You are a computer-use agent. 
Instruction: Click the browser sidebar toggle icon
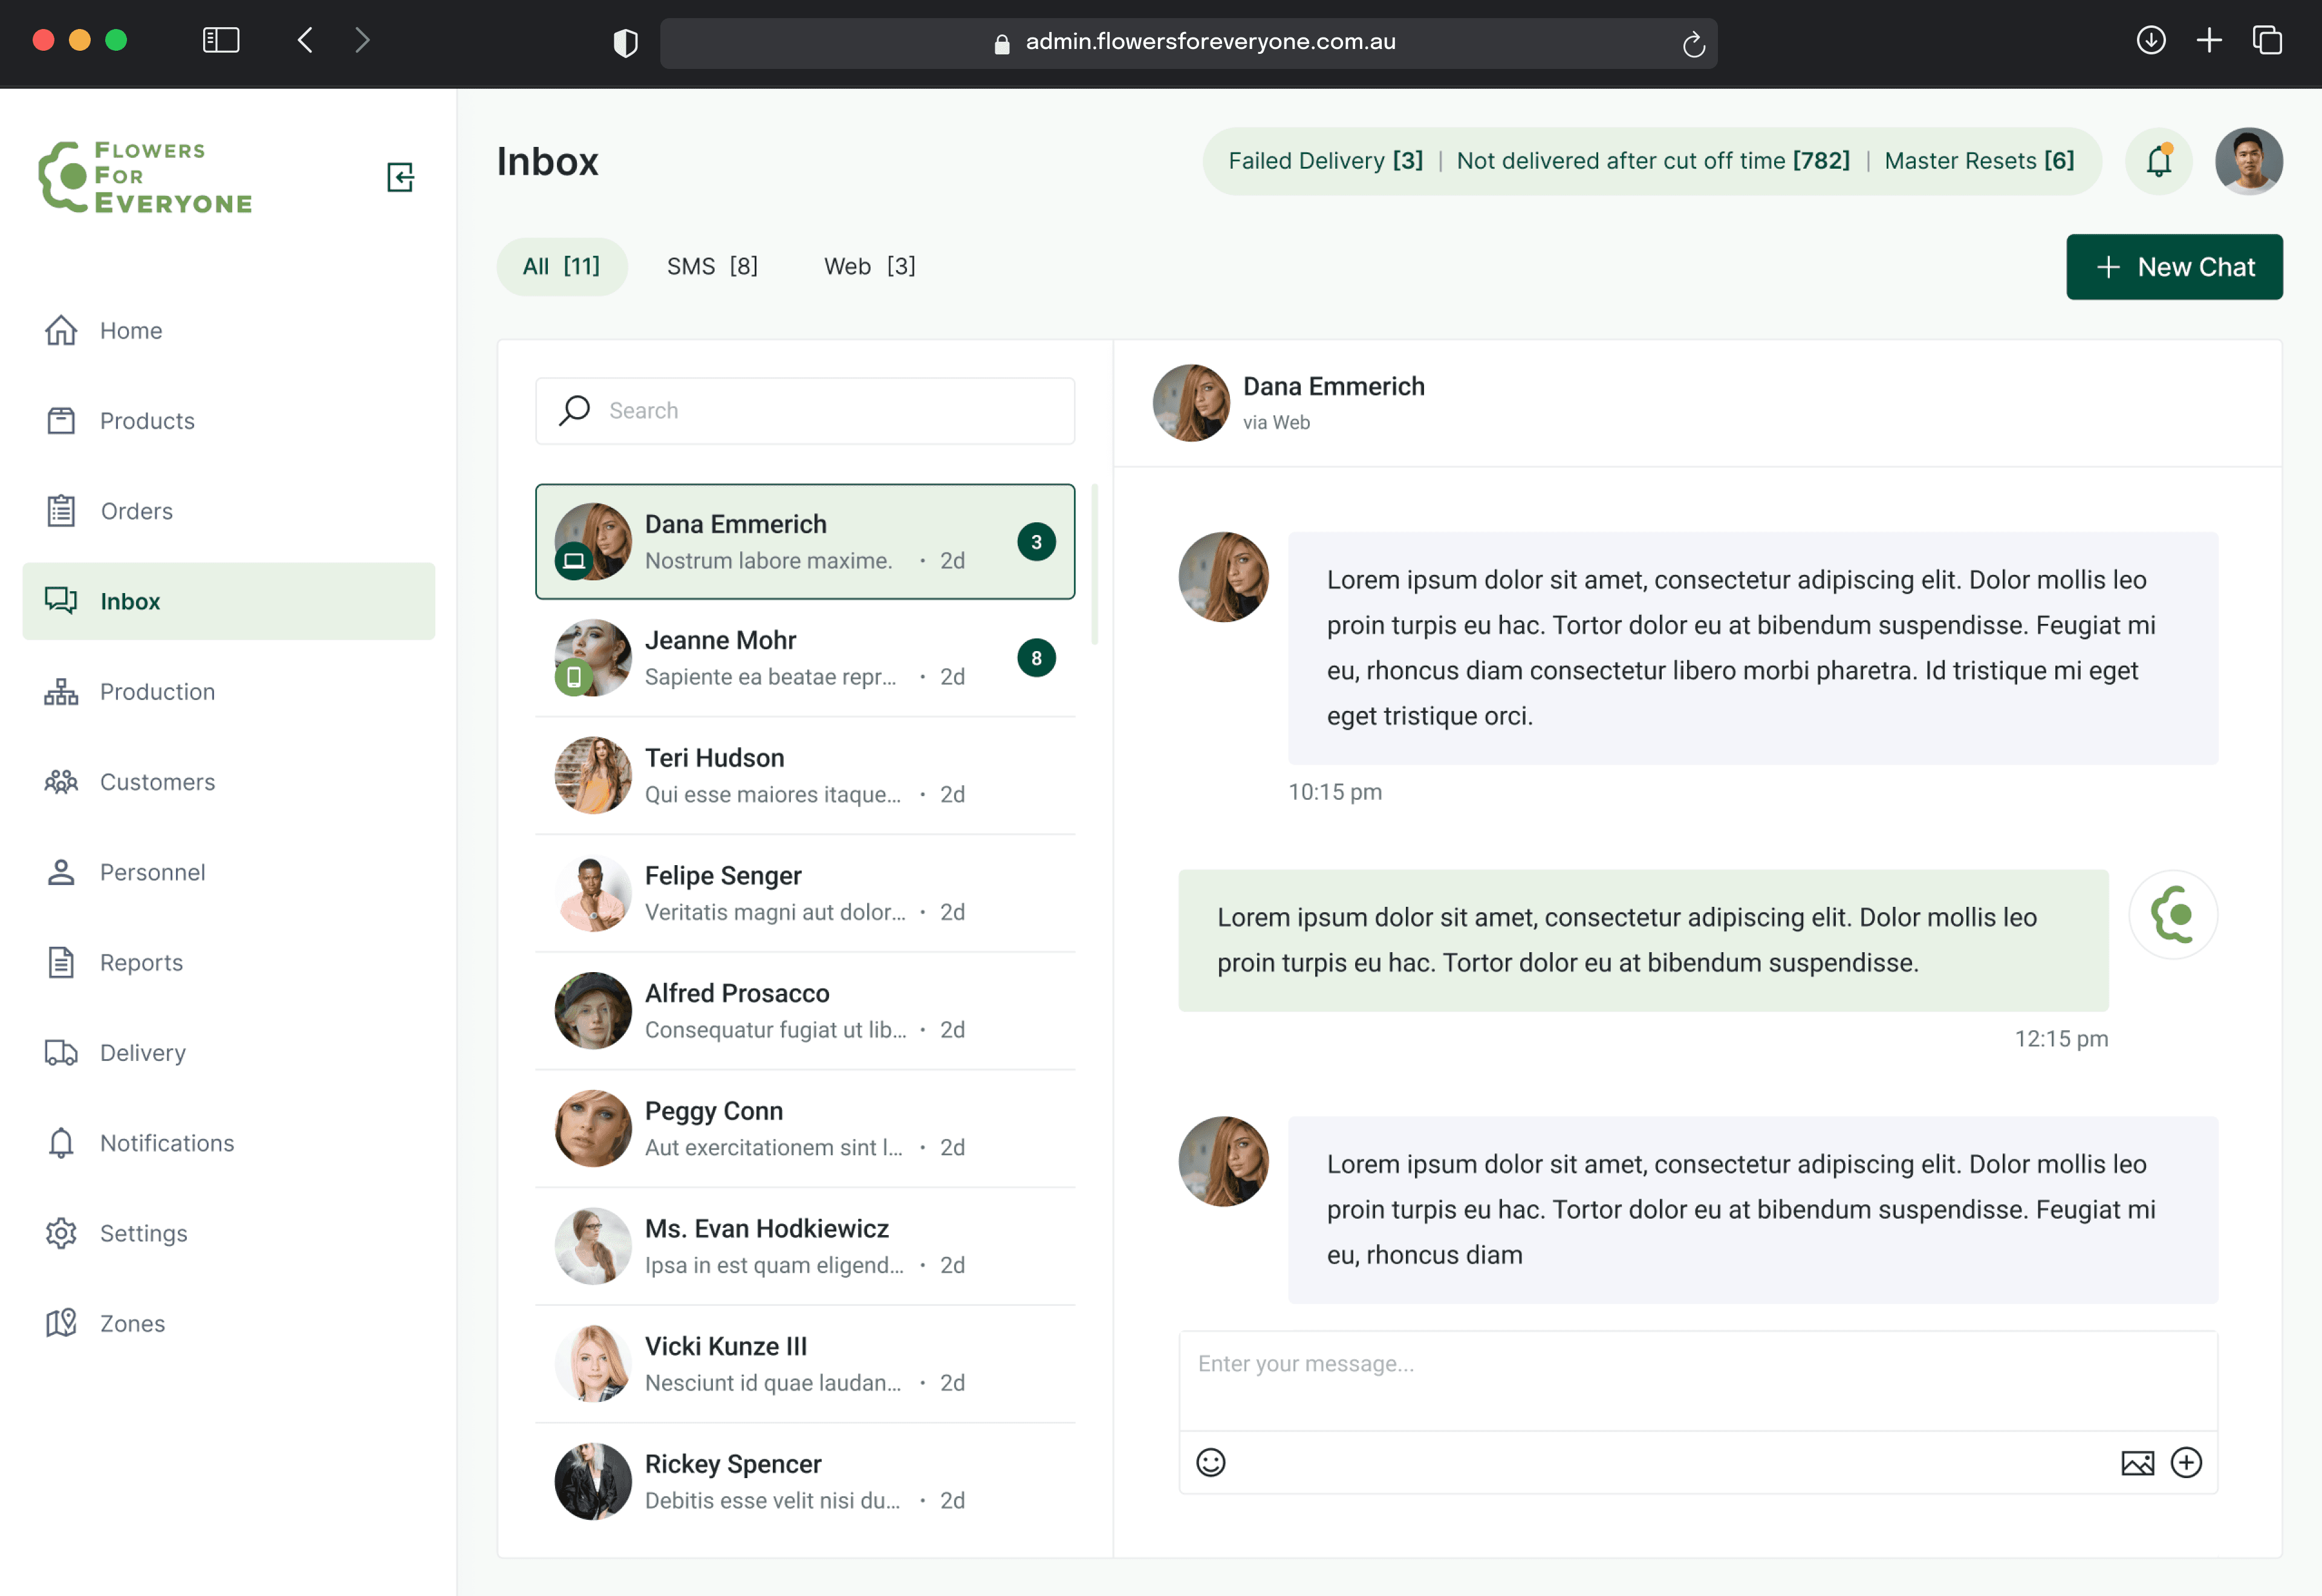221,40
